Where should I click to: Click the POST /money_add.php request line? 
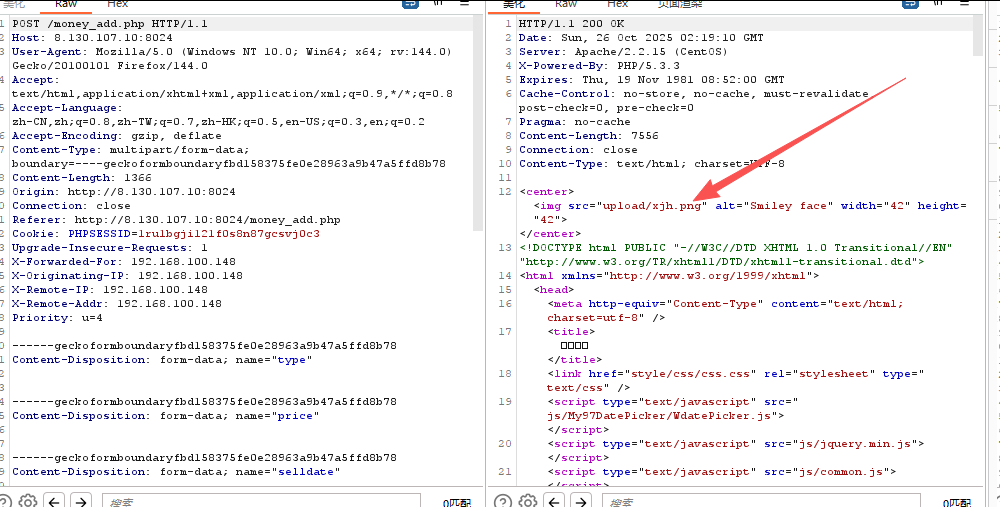110,24
